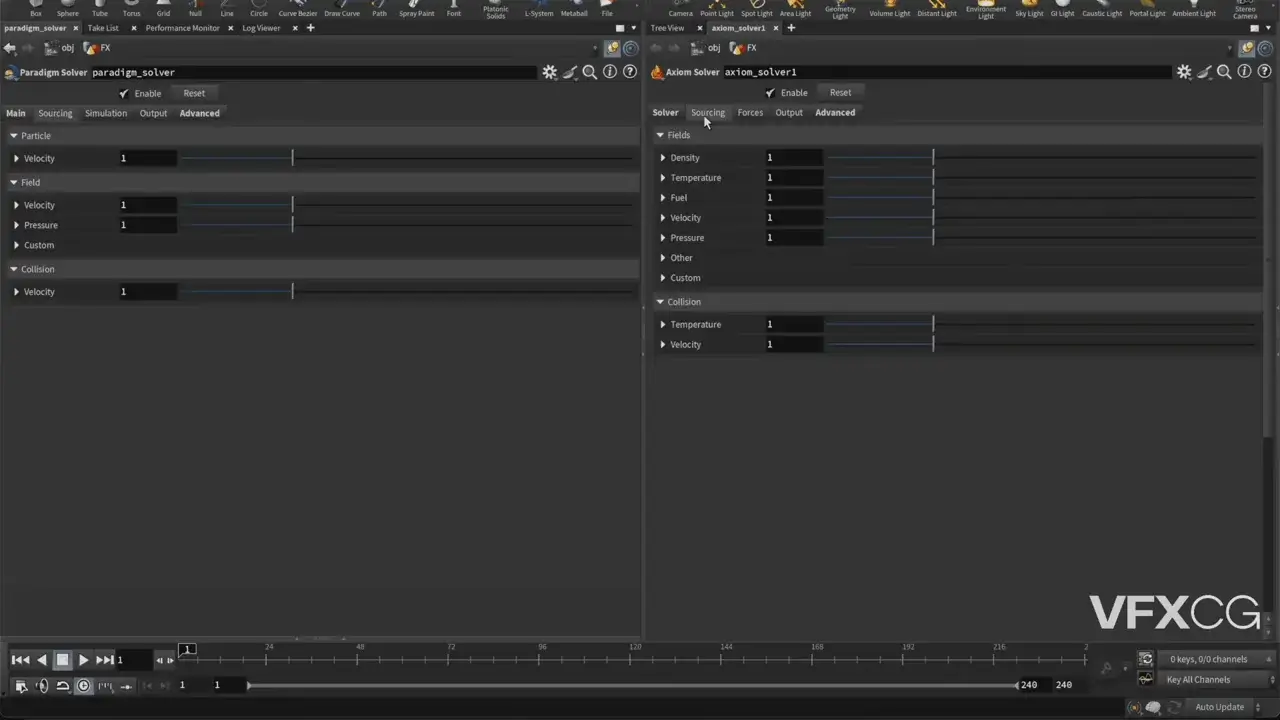Screen dimensions: 1280x720
Task: Click magnifier search icon in Axiom Solver pane
Action: pyautogui.click(x=1224, y=72)
